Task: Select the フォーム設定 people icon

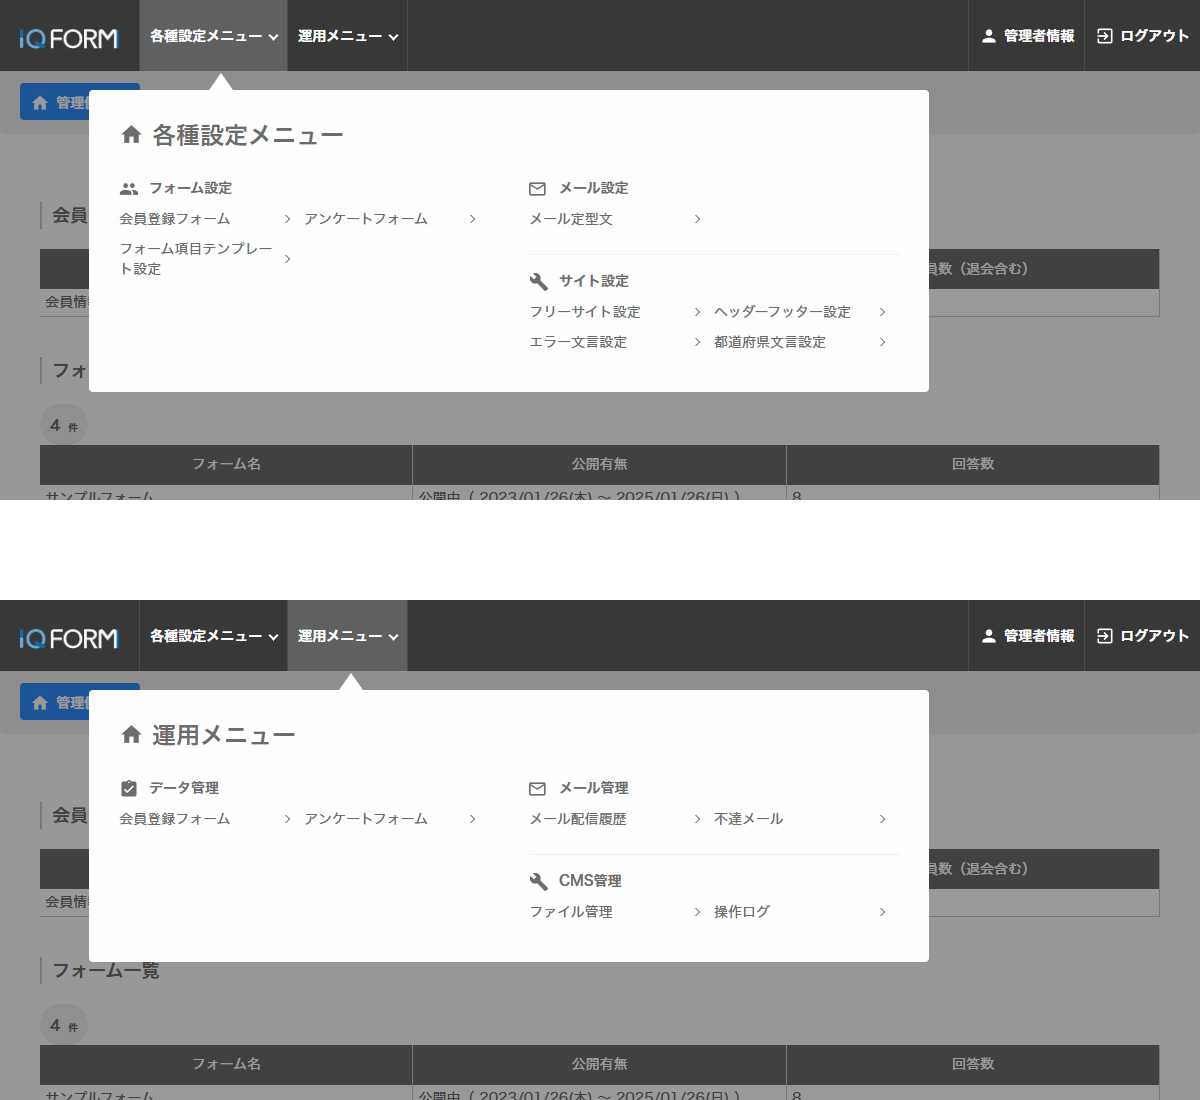Action: pos(129,187)
